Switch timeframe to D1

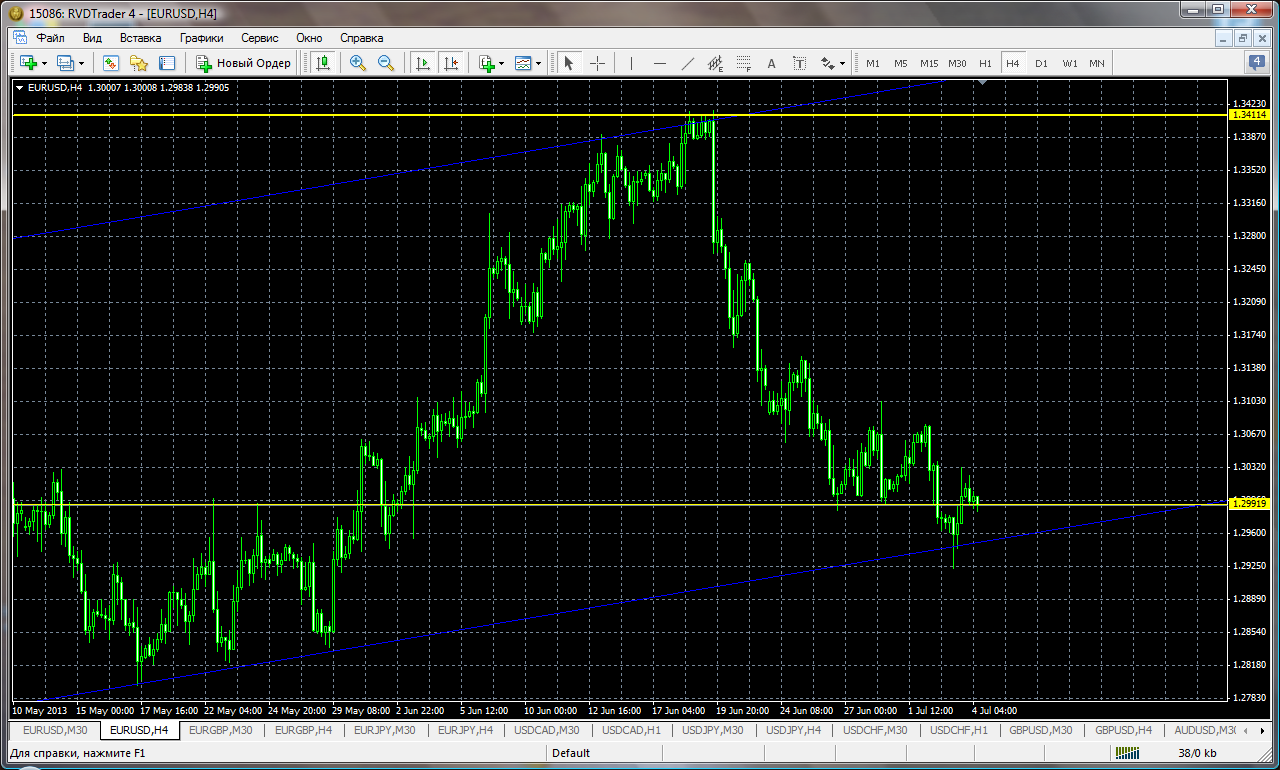[x=1041, y=63]
